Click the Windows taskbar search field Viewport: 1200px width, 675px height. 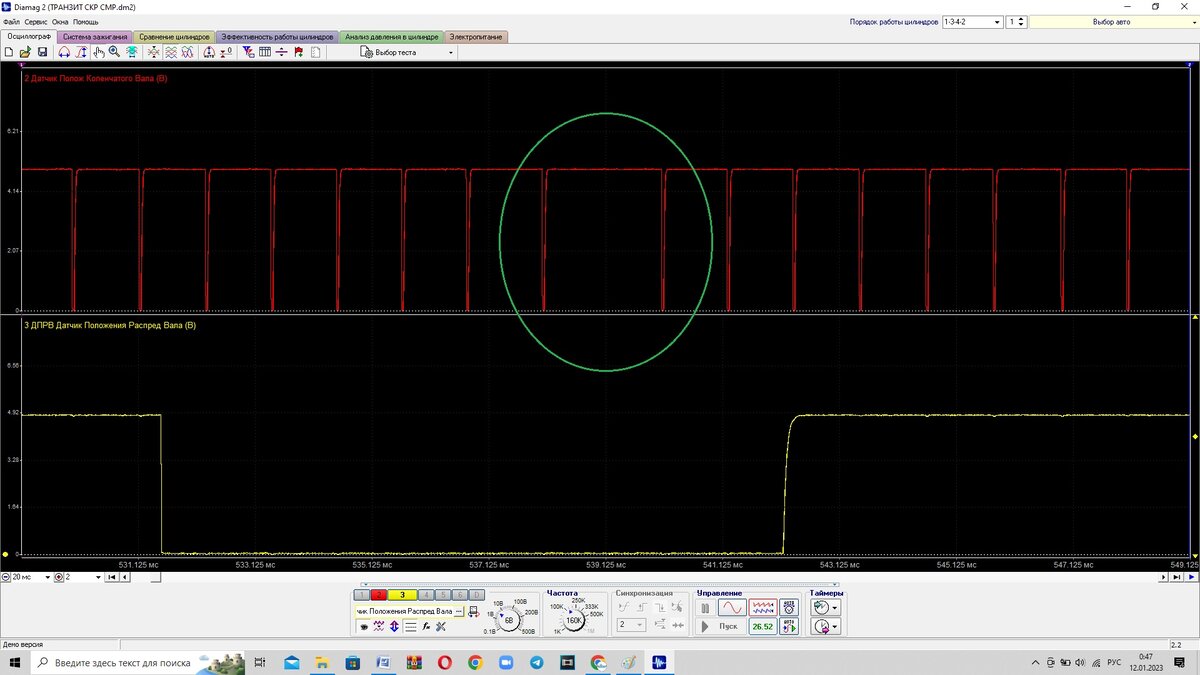[120, 662]
